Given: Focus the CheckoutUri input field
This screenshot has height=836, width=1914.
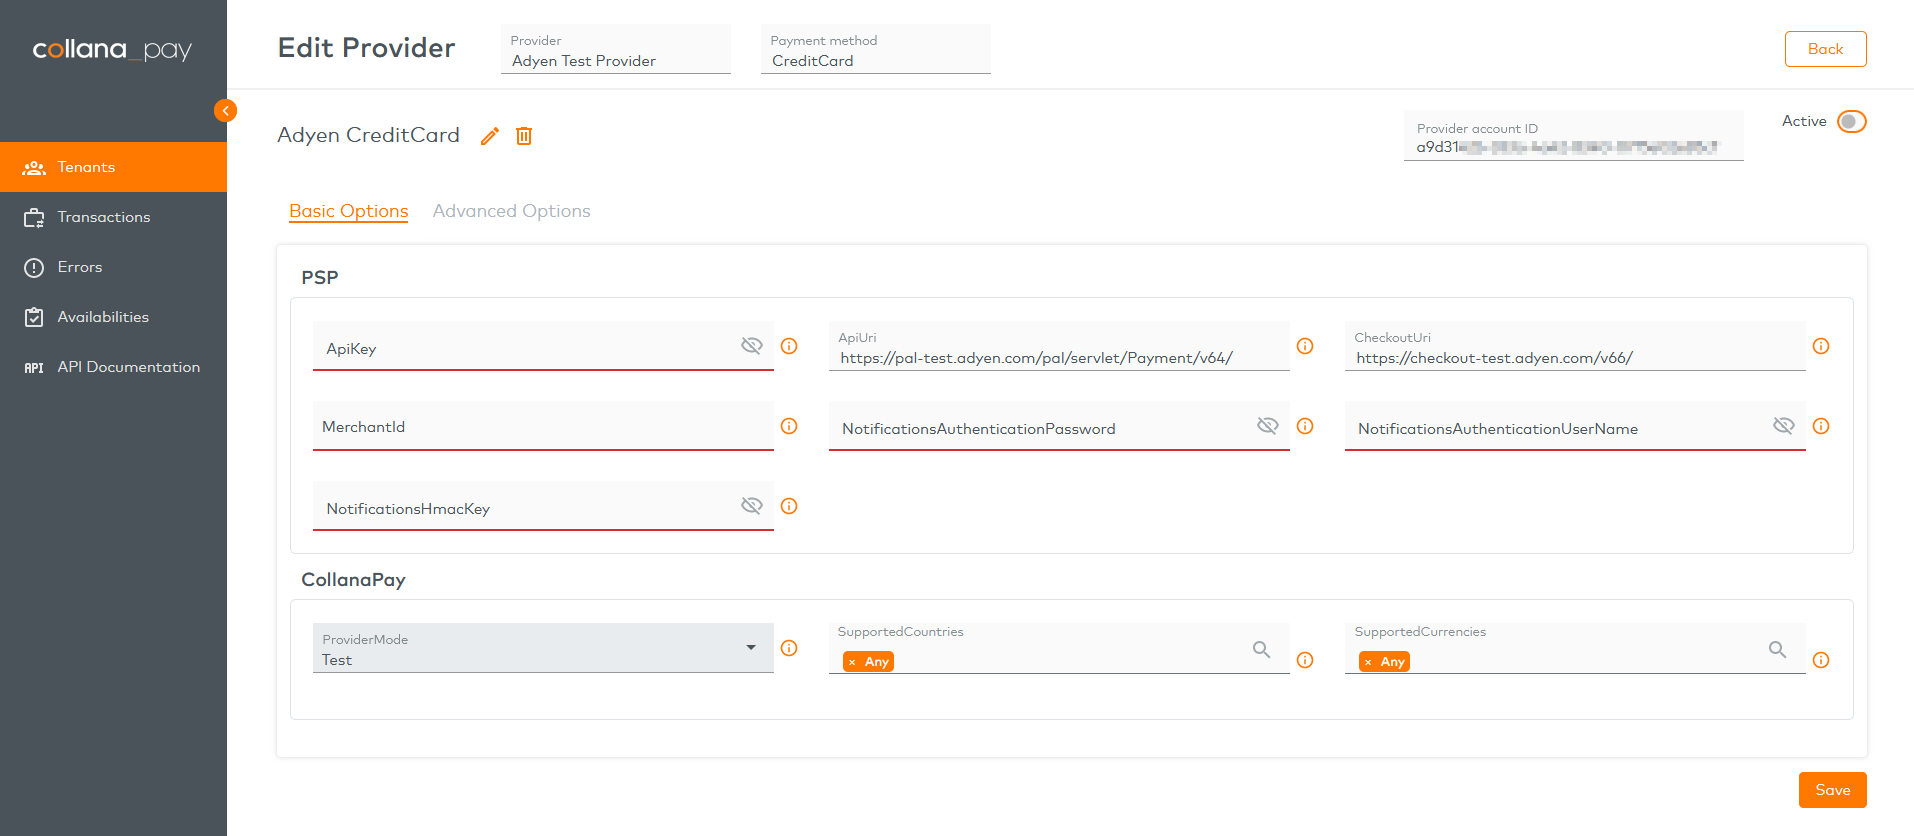Looking at the screenshot, I should click(x=1575, y=346).
